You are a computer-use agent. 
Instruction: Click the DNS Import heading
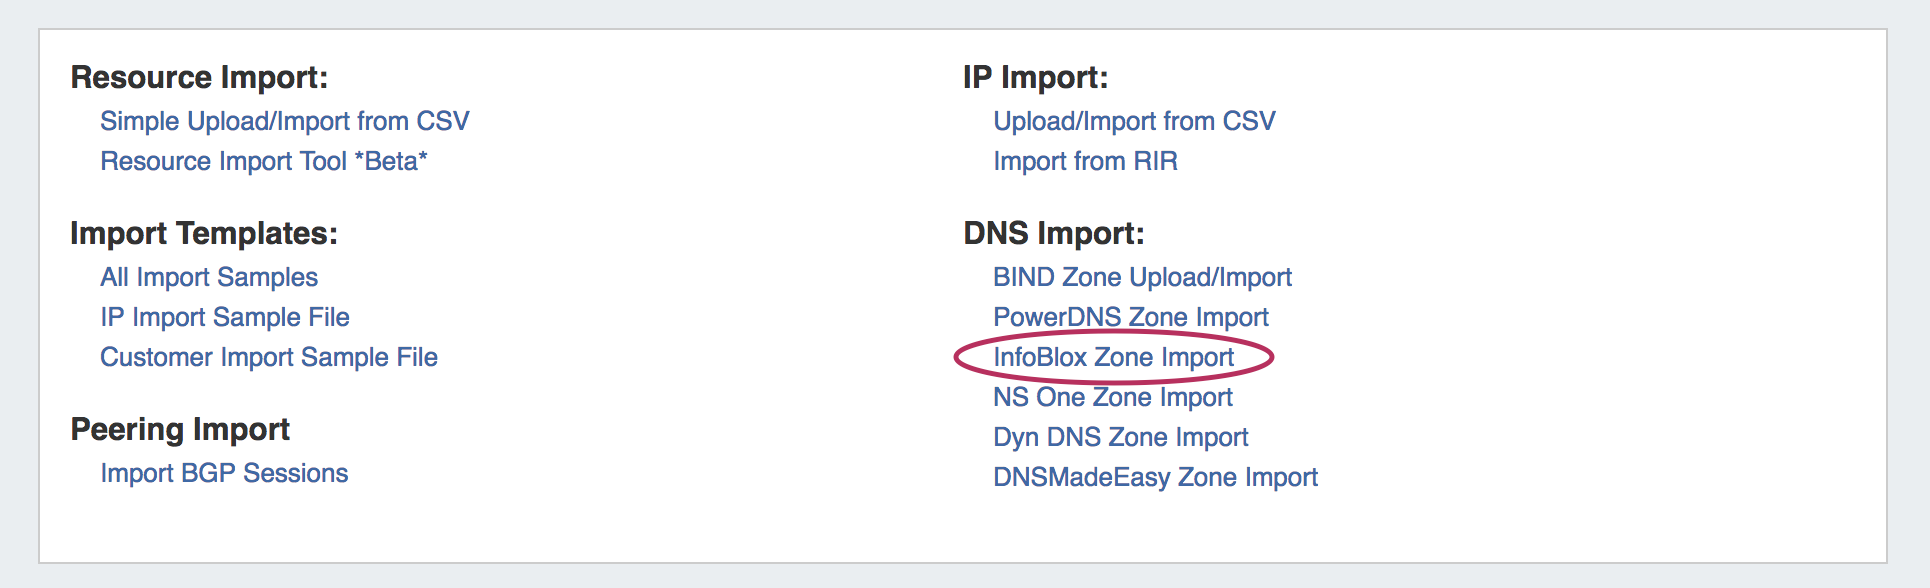pyautogui.click(x=1053, y=233)
